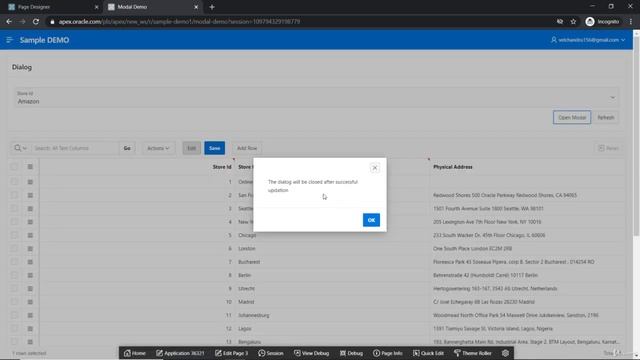
Task: Open Theme Roller in developer toolbar
Action: tap(473, 353)
